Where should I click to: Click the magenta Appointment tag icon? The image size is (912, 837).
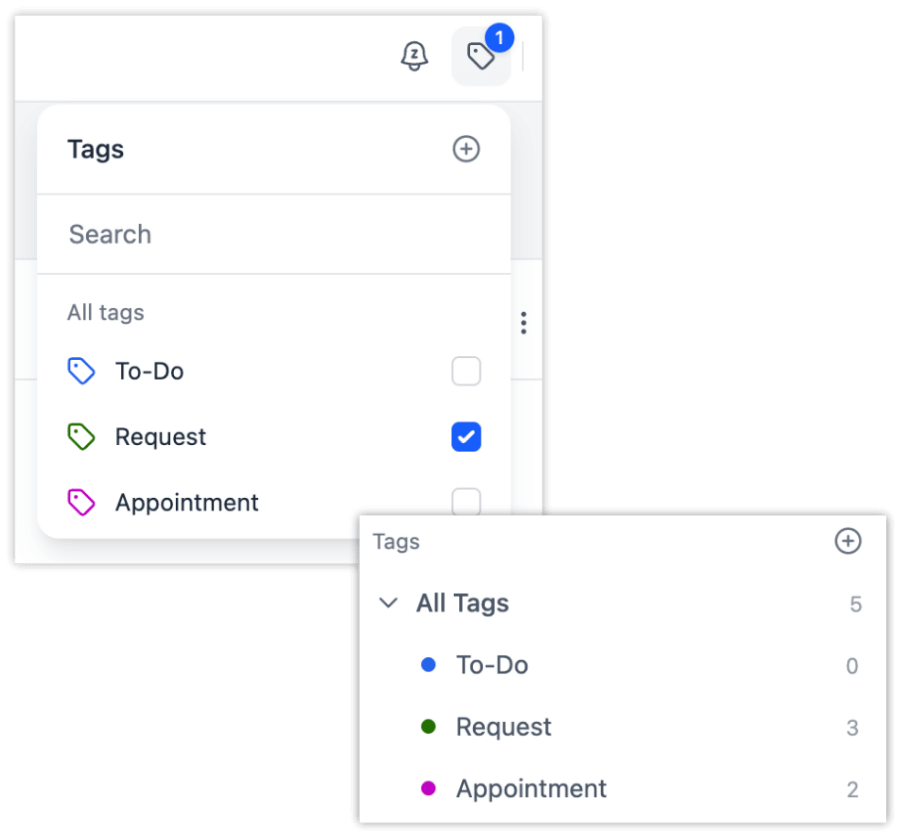click(81, 502)
